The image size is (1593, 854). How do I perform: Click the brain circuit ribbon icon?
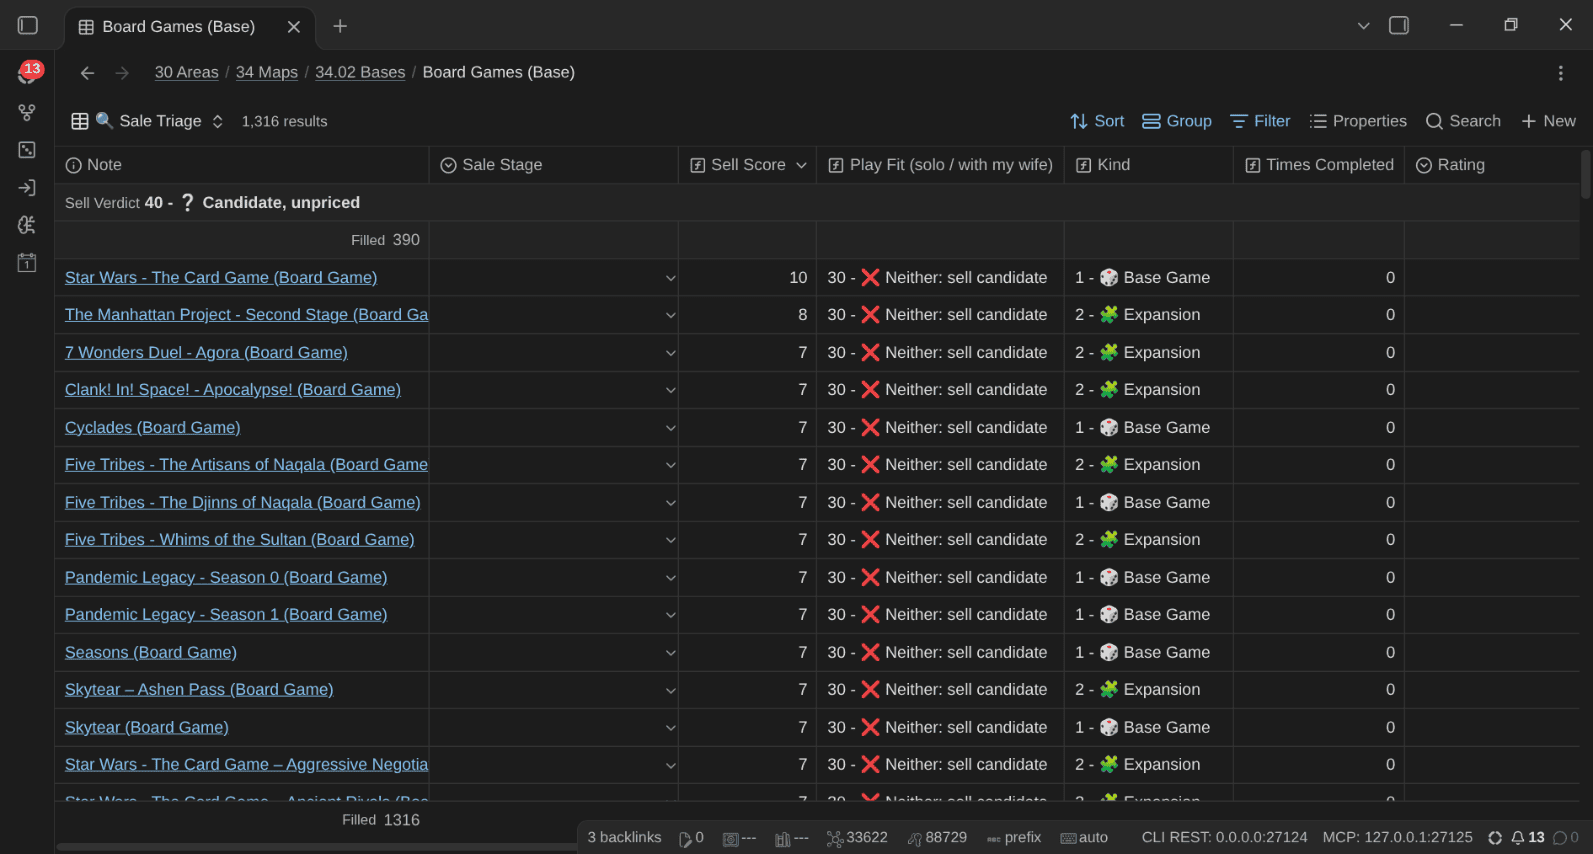pos(27,225)
